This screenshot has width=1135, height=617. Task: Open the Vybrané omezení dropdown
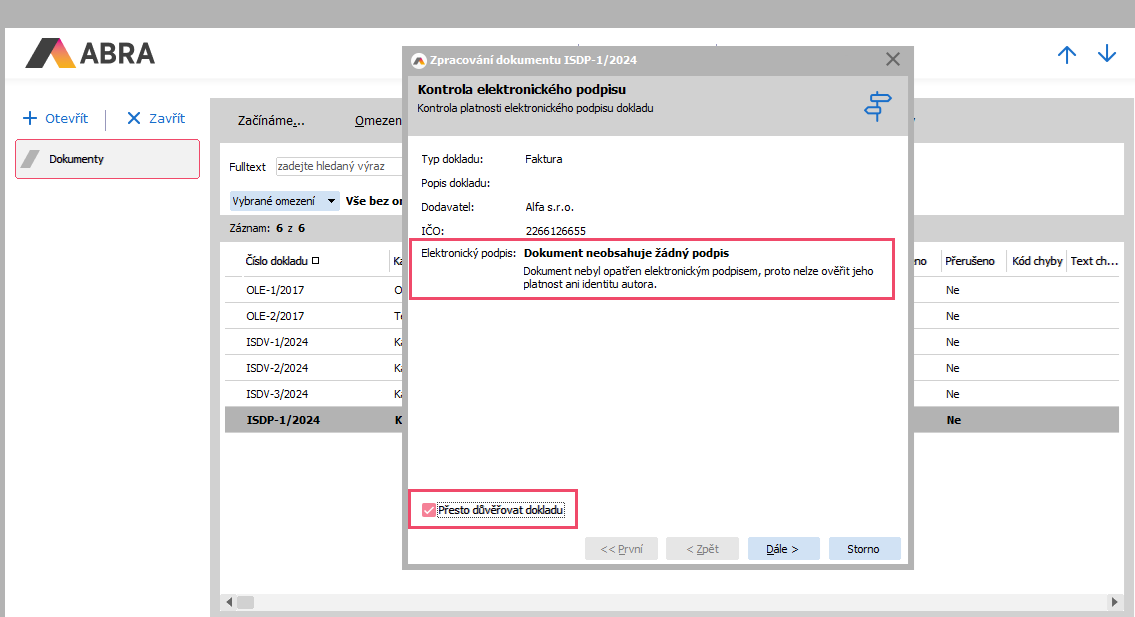point(285,201)
